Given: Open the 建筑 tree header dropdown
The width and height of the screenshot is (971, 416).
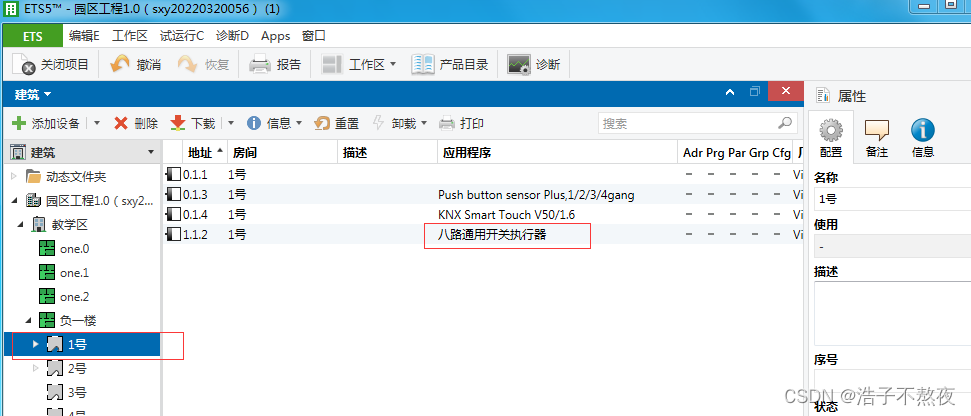Looking at the screenshot, I should point(152,152).
